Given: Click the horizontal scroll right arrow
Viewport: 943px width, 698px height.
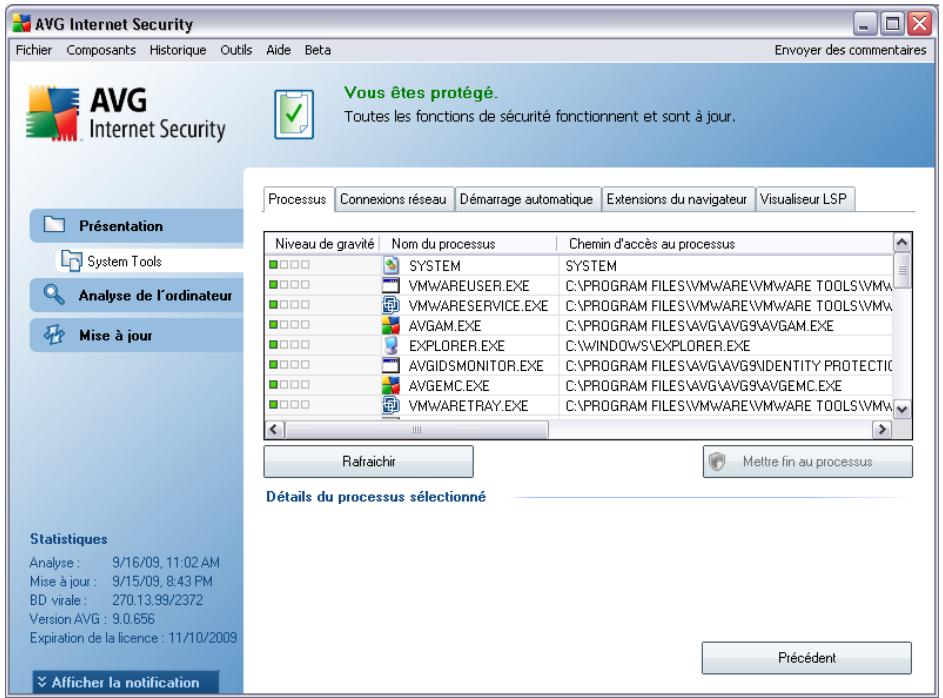Looking at the screenshot, I should coord(882,429).
